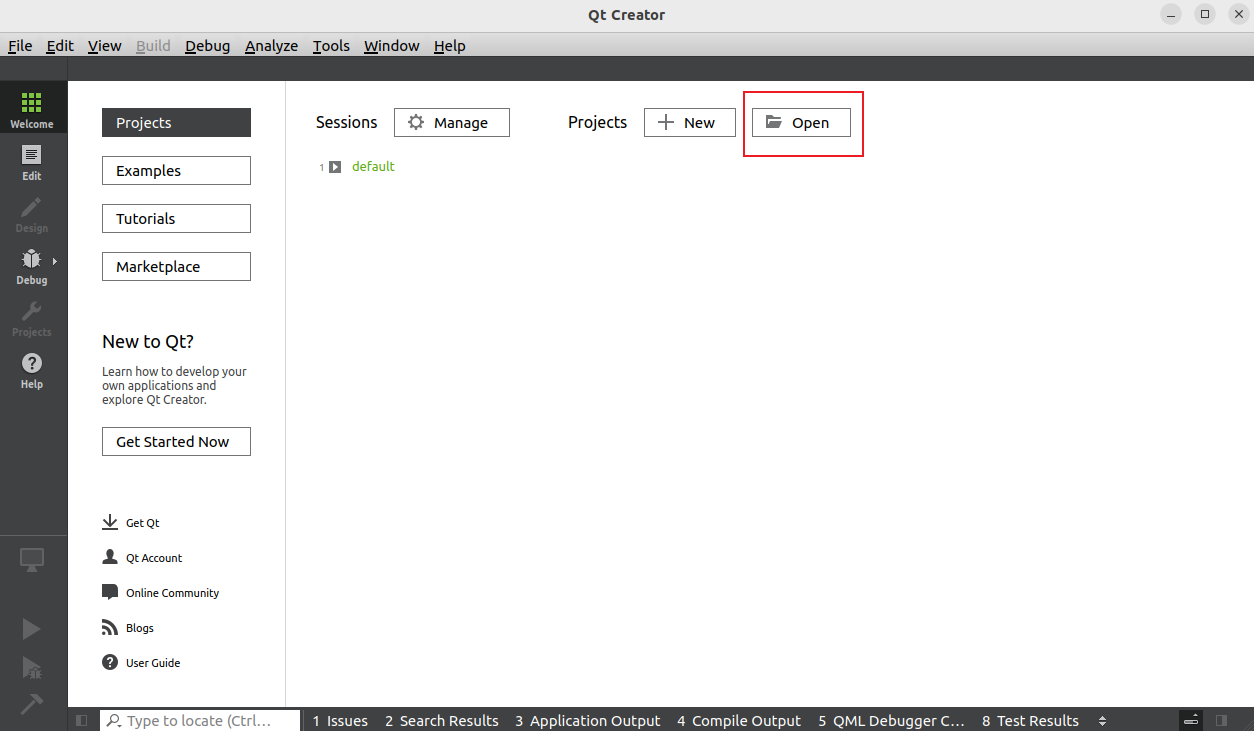
Task: Toggle the right sidebar via the status bar icon
Action: [x=1221, y=720]
